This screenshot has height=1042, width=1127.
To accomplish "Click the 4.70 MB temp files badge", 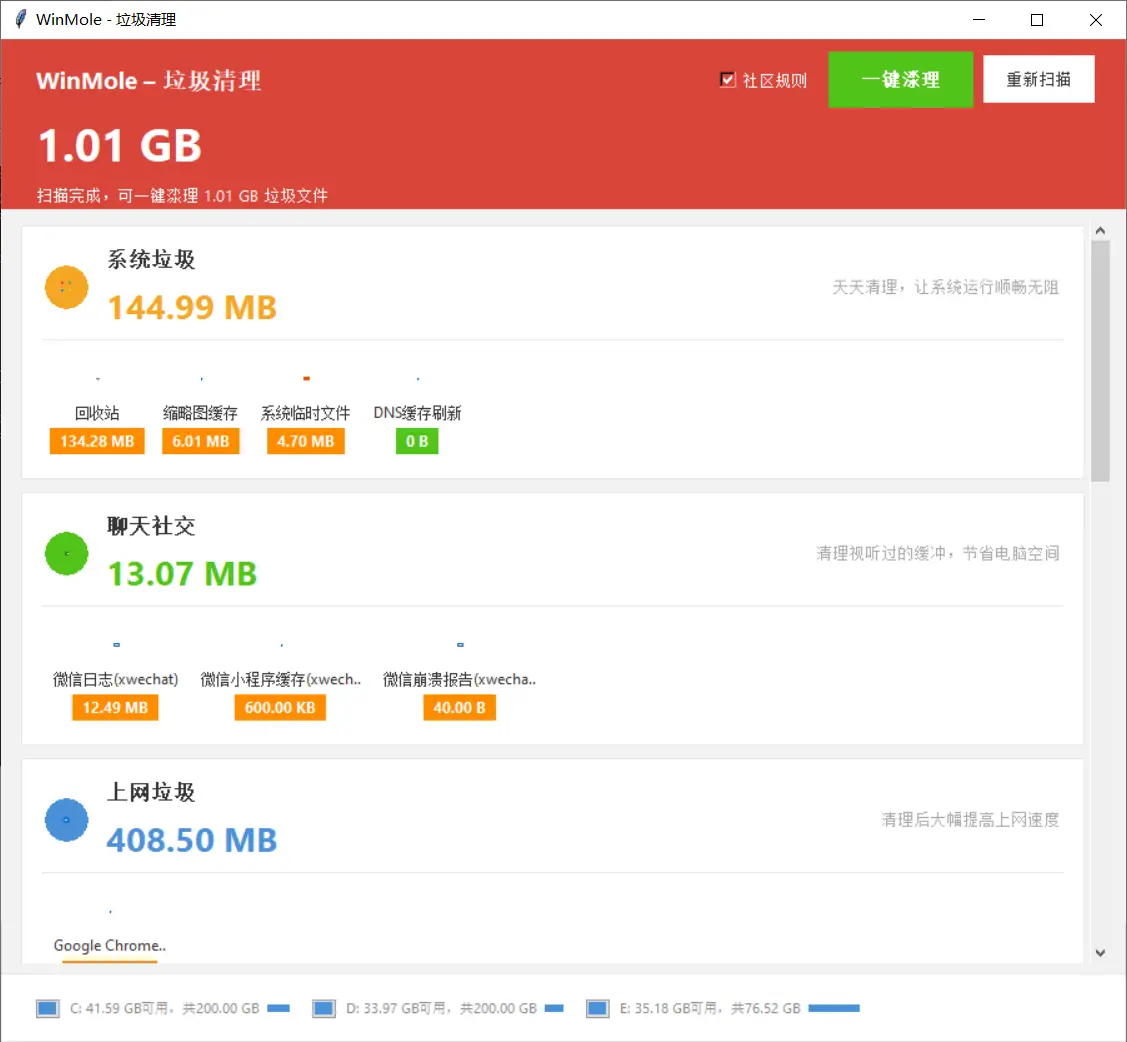I will click(x=305, y=441).
